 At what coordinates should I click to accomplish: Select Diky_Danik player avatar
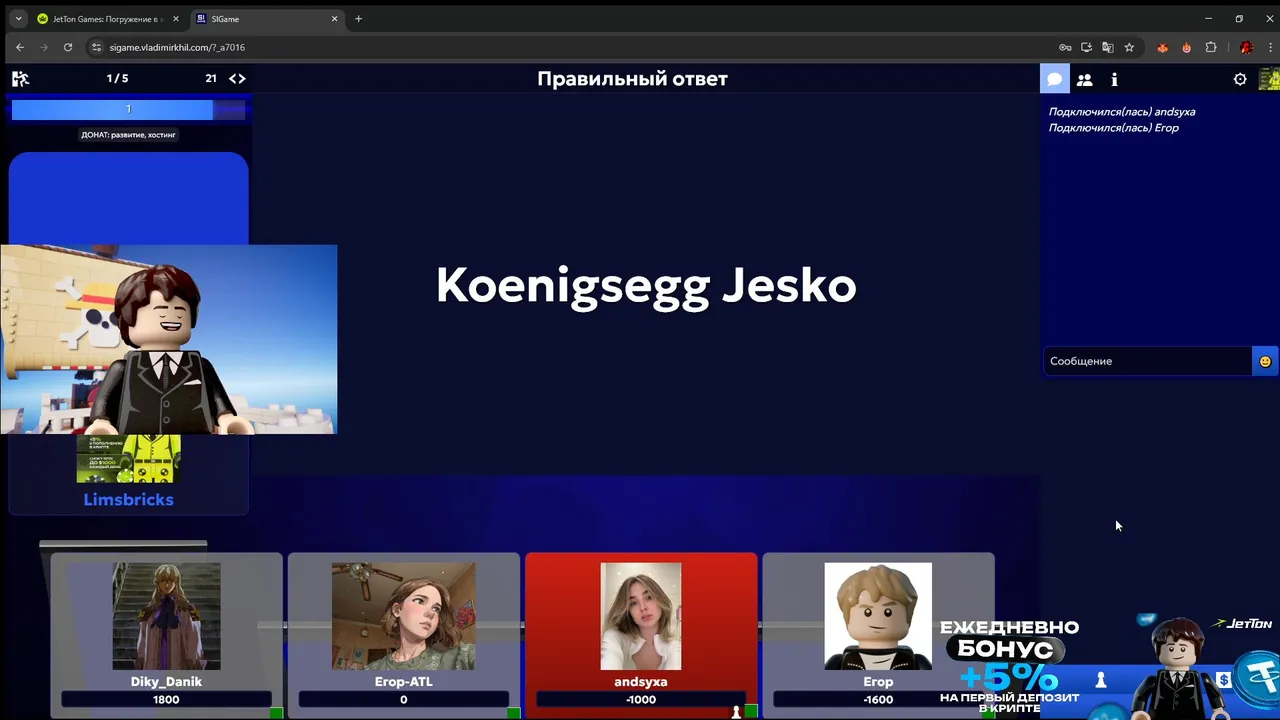(x=166, y=616)
